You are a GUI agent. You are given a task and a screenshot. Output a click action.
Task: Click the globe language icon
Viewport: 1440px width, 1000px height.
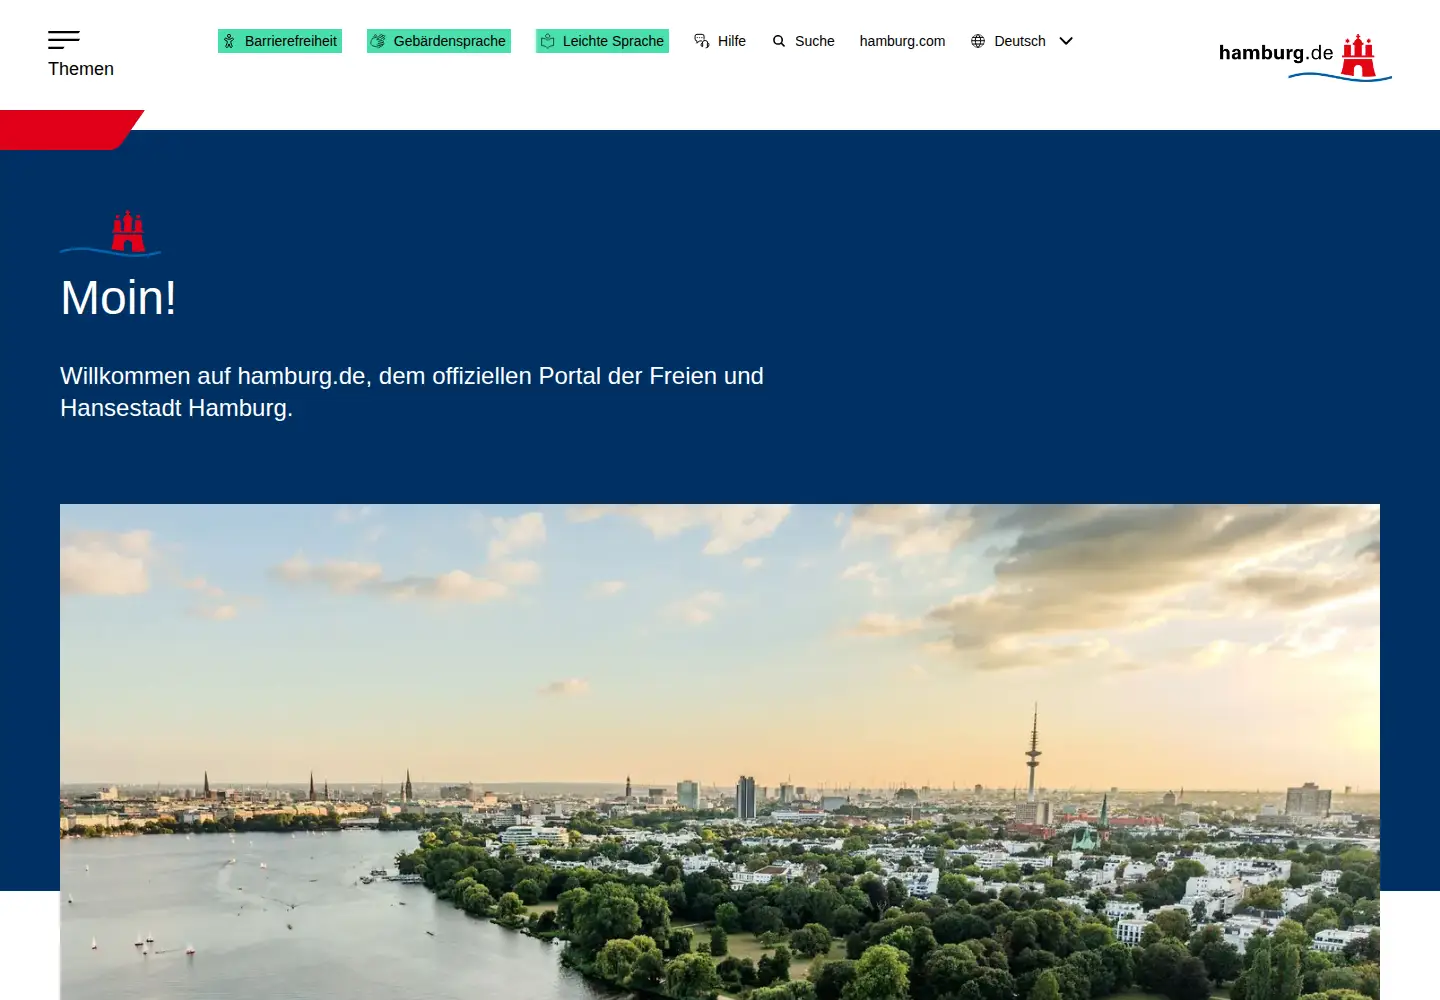click(x=978, y=41)
